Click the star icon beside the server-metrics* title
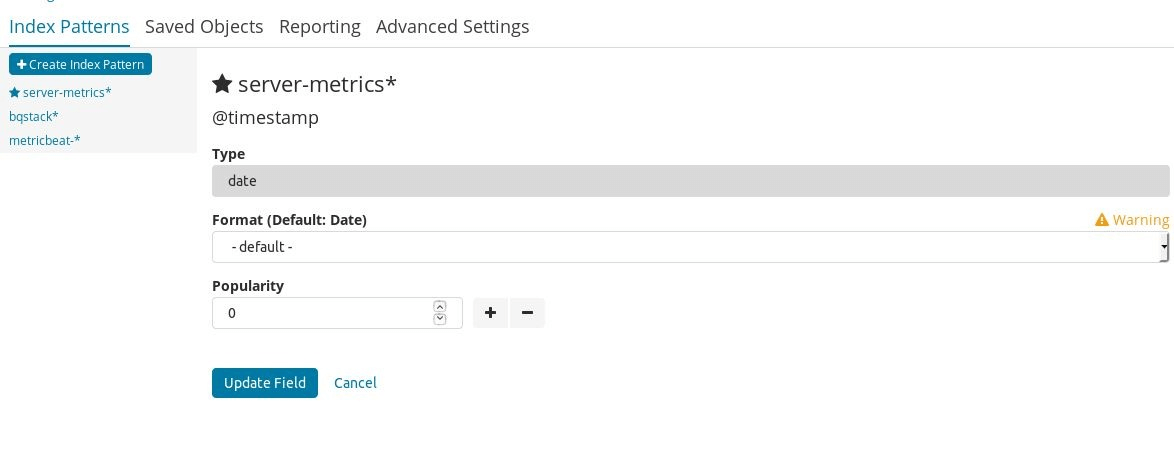Screen dimensions: 1174x456 pos(222,84)
